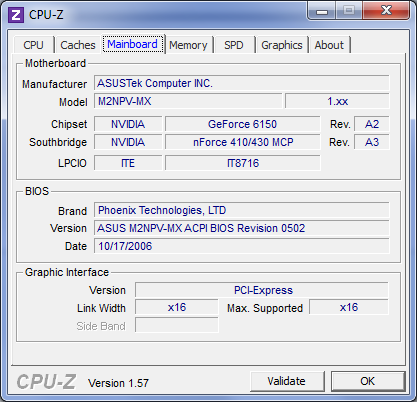
Task: Click the Validate button
Action: point(287,381)
